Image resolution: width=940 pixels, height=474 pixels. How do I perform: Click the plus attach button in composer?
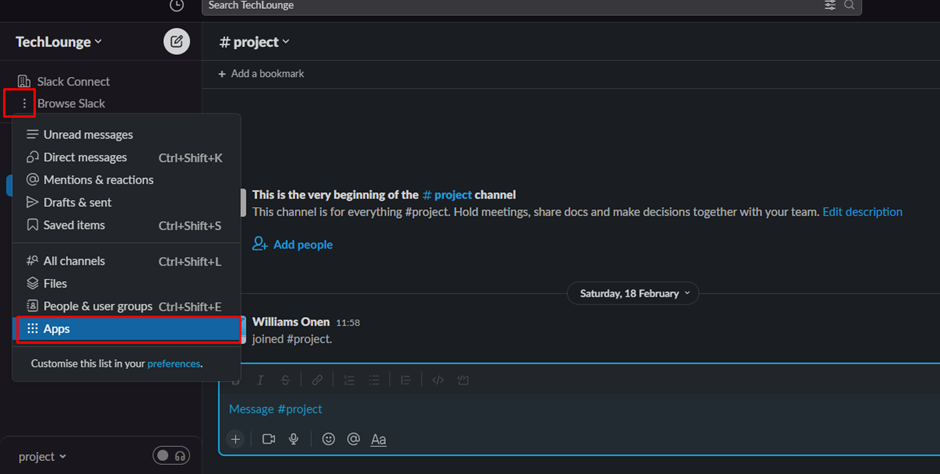(x=236, y=439)
